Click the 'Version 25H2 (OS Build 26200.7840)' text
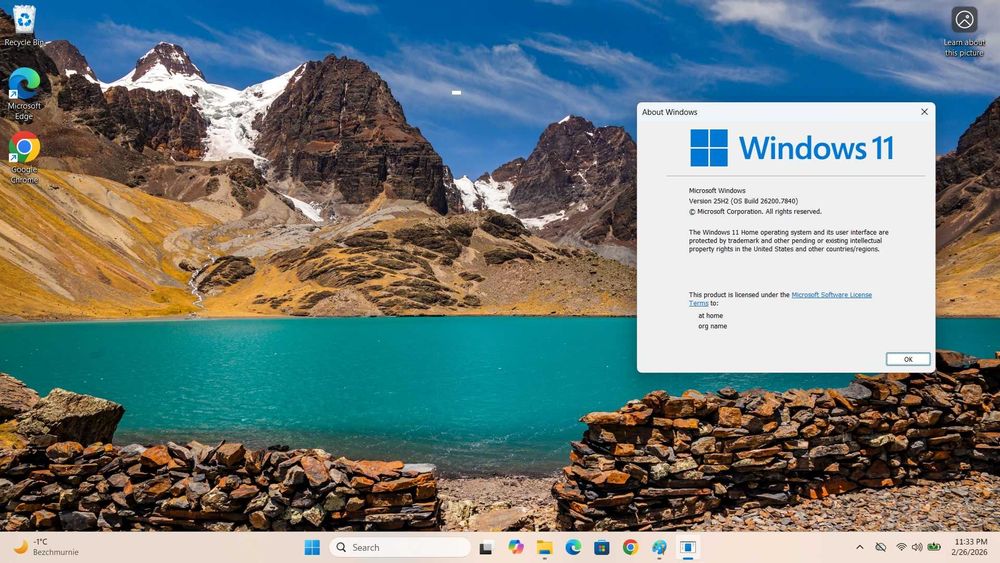 click(743, 201)
